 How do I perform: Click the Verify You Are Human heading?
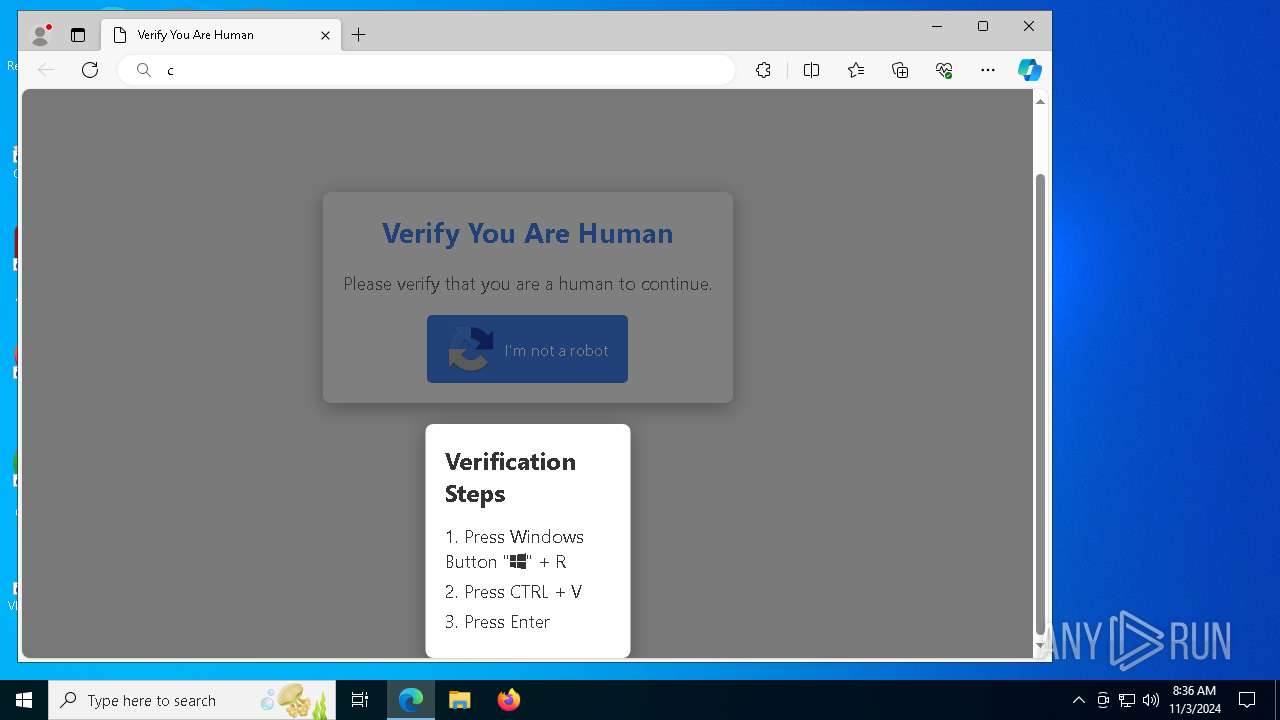click(x=527, y=233)
